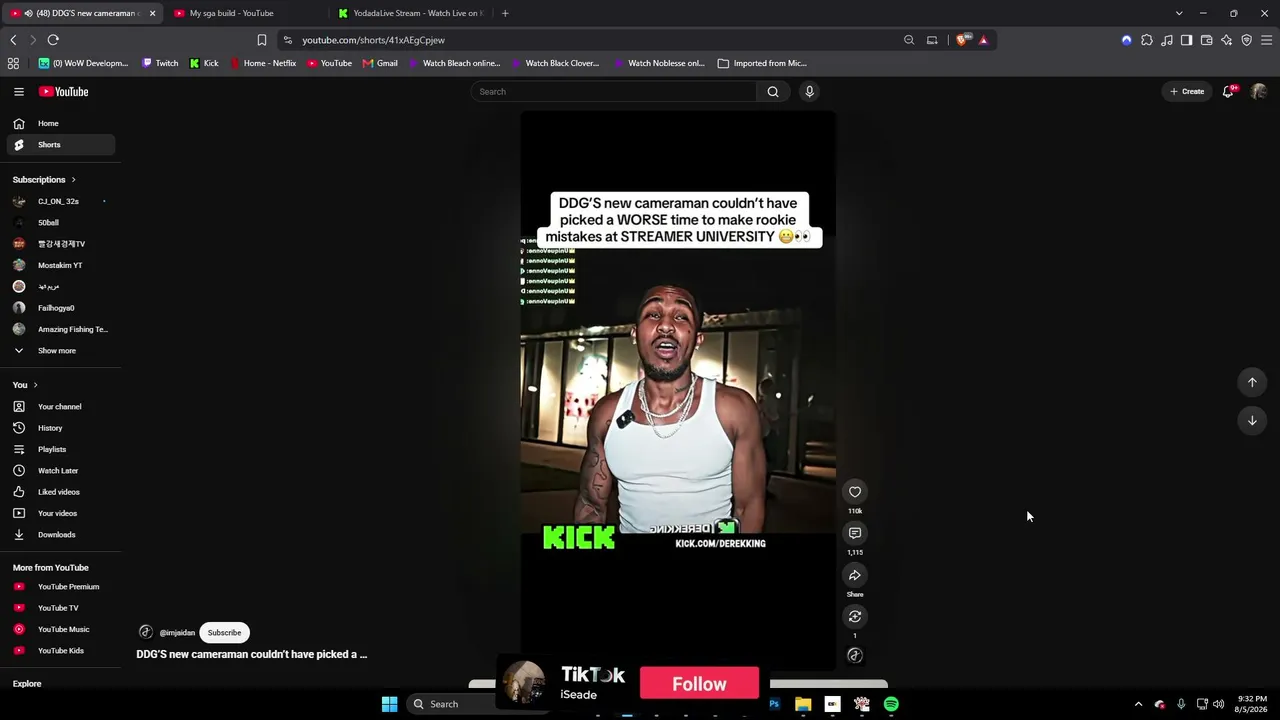Open Leo AI sparkle icon

click(x=1227, y=40)
